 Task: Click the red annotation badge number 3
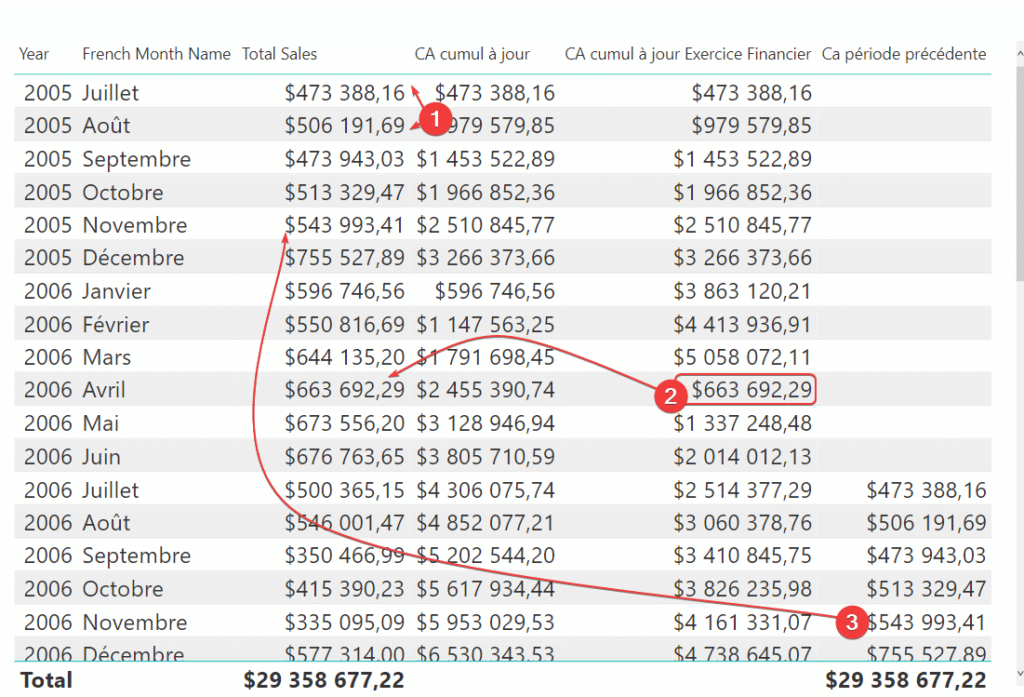[x=852, y=623]
